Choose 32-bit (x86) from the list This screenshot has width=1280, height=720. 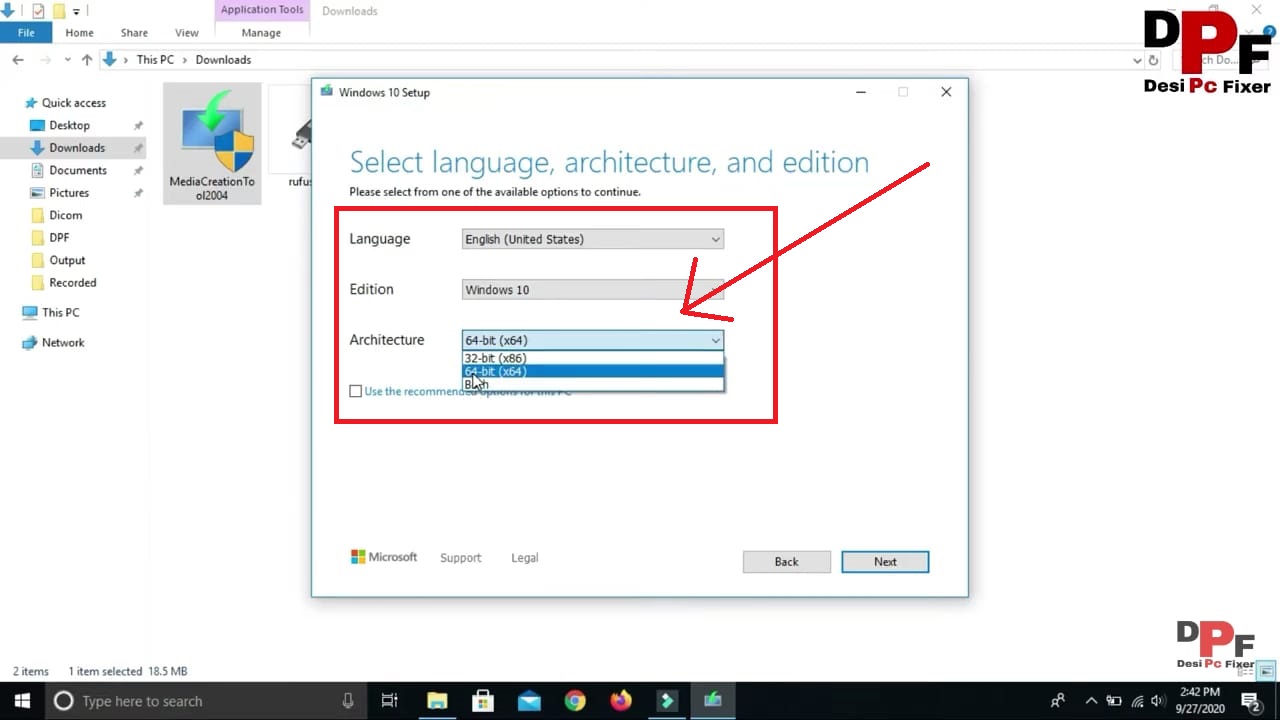pyautogui.click(x=592, y=358)
